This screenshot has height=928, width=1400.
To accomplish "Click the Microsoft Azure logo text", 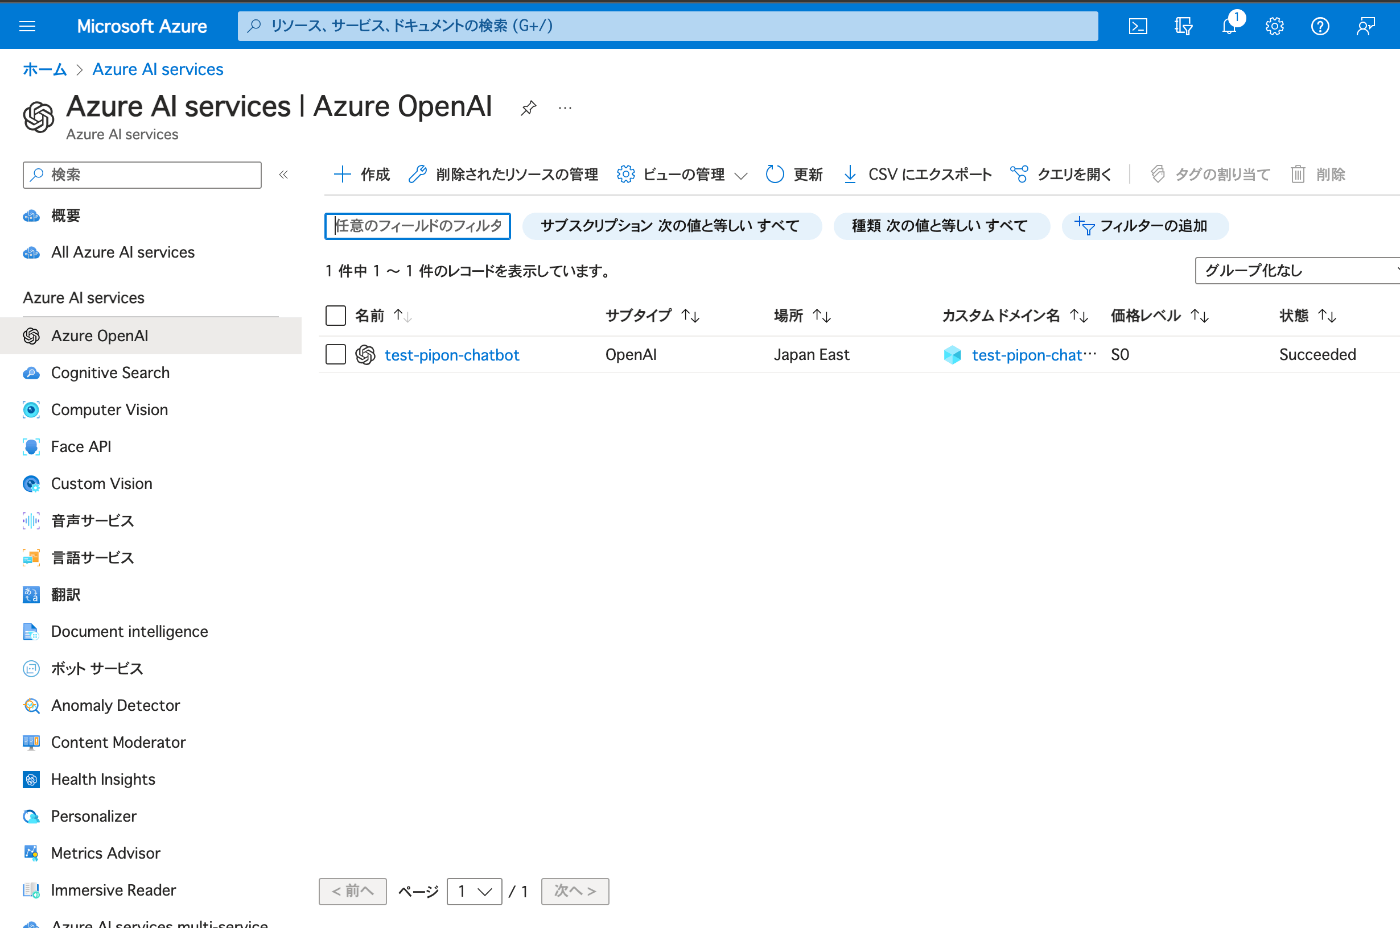I will pos(142,26).
